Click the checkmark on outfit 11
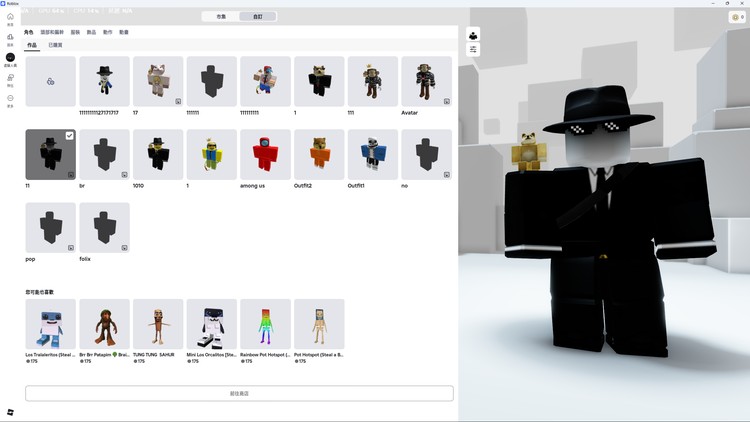This screenshot has width=750, height=422. pos(69,136)
